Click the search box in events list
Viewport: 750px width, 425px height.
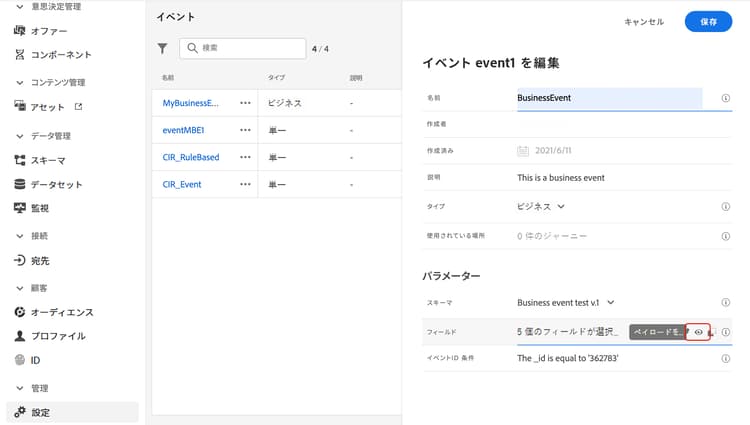tap(243, 48)
